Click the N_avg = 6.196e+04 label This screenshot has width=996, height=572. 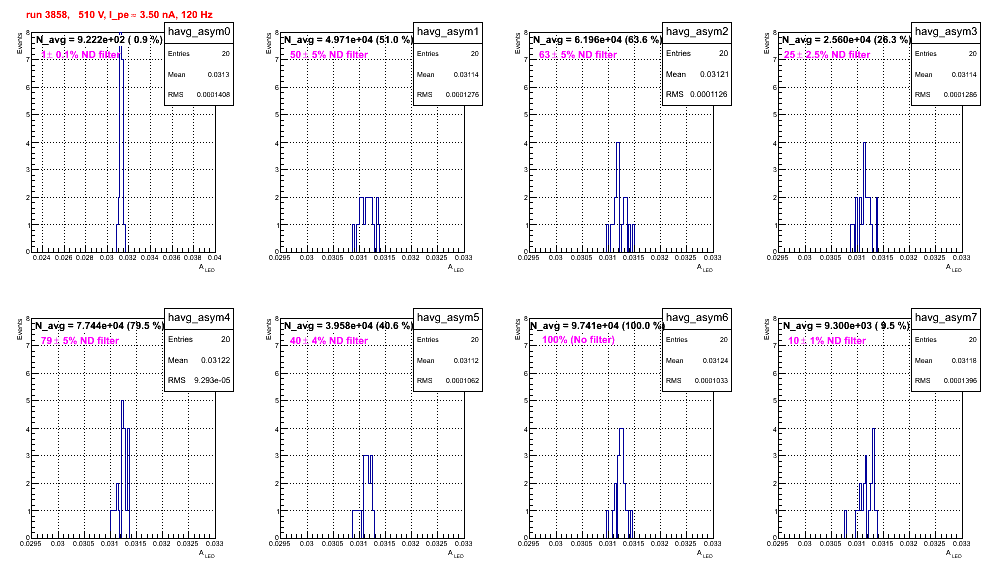pyautogui.click(x=597, y=39)
